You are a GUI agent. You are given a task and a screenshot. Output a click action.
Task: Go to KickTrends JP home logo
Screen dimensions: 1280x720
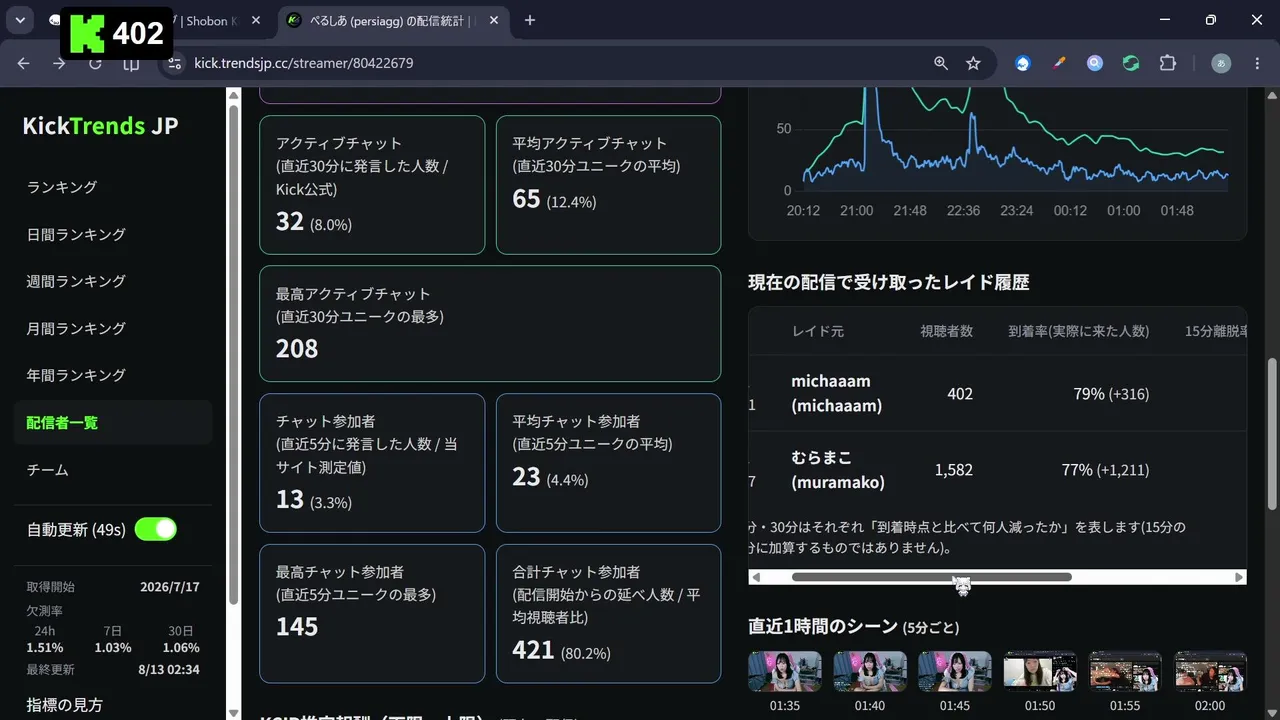[101, 126]
